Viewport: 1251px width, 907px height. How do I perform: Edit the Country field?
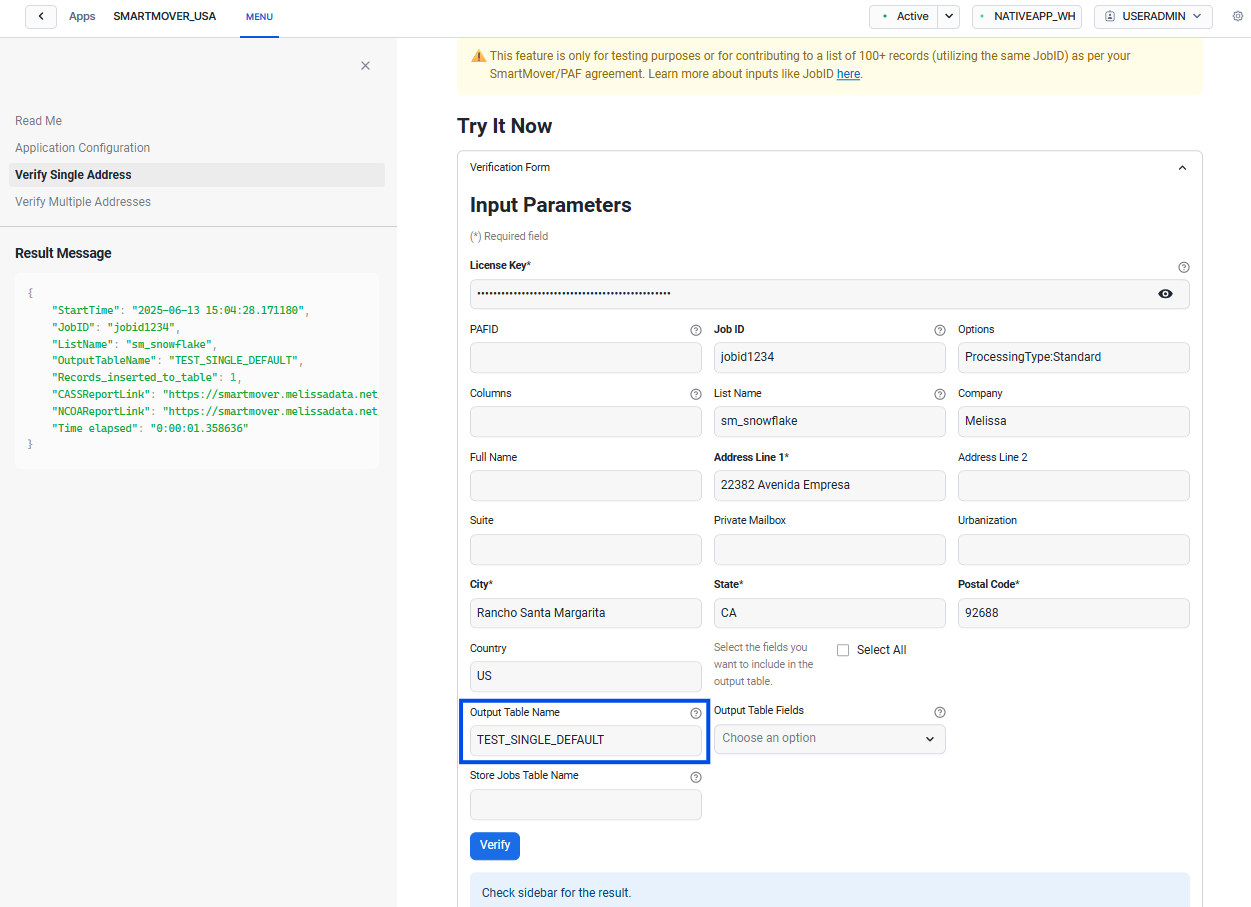586,677
